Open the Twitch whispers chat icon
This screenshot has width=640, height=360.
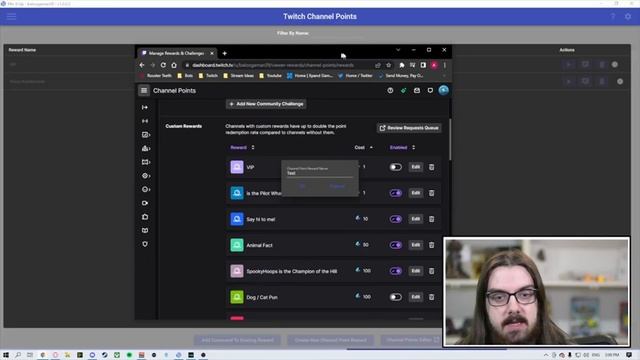[430, 91]
